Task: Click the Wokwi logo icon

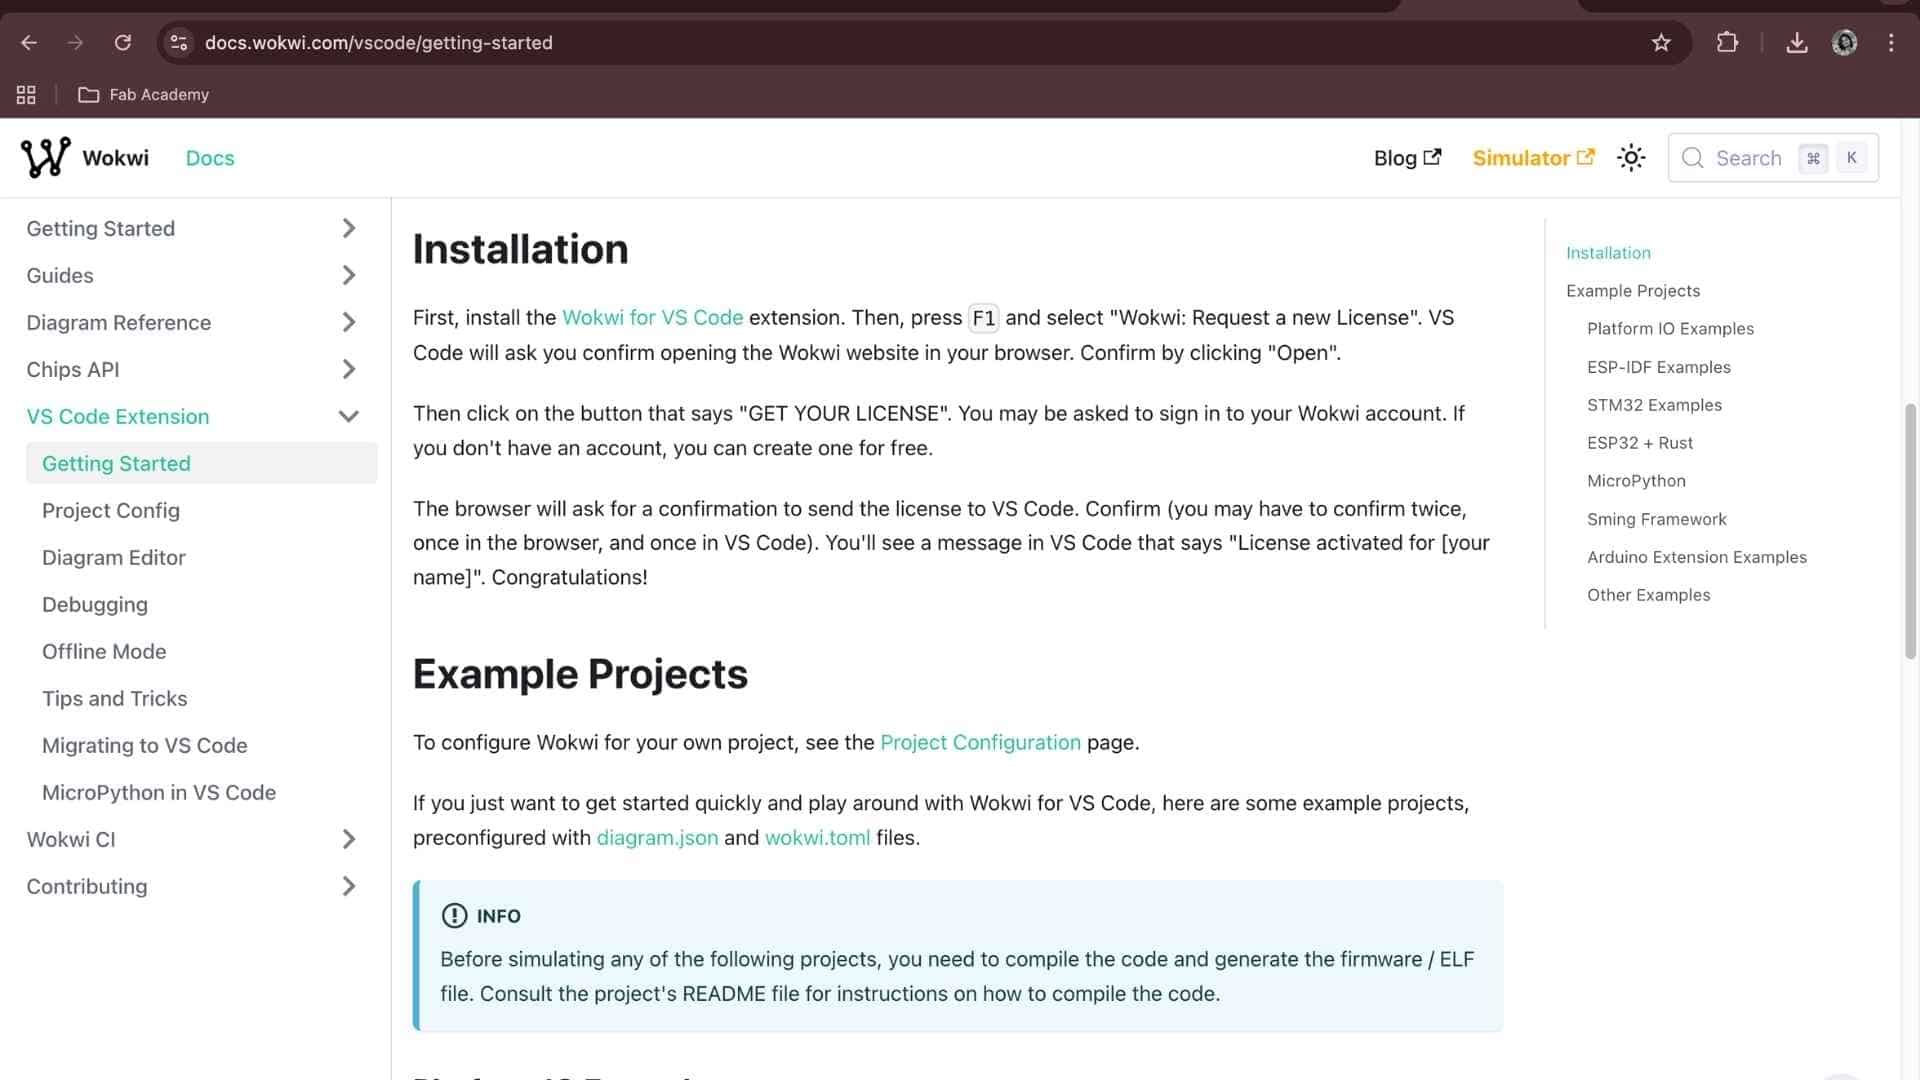Action: [x=45, y=158]
